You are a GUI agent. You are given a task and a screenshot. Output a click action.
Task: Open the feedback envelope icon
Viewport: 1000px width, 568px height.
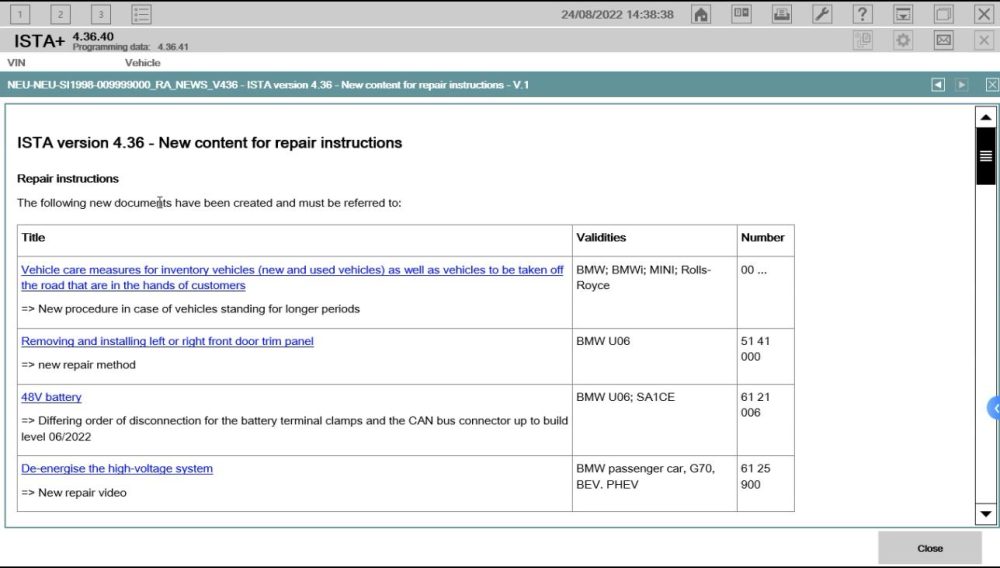(x=943, y=40)
